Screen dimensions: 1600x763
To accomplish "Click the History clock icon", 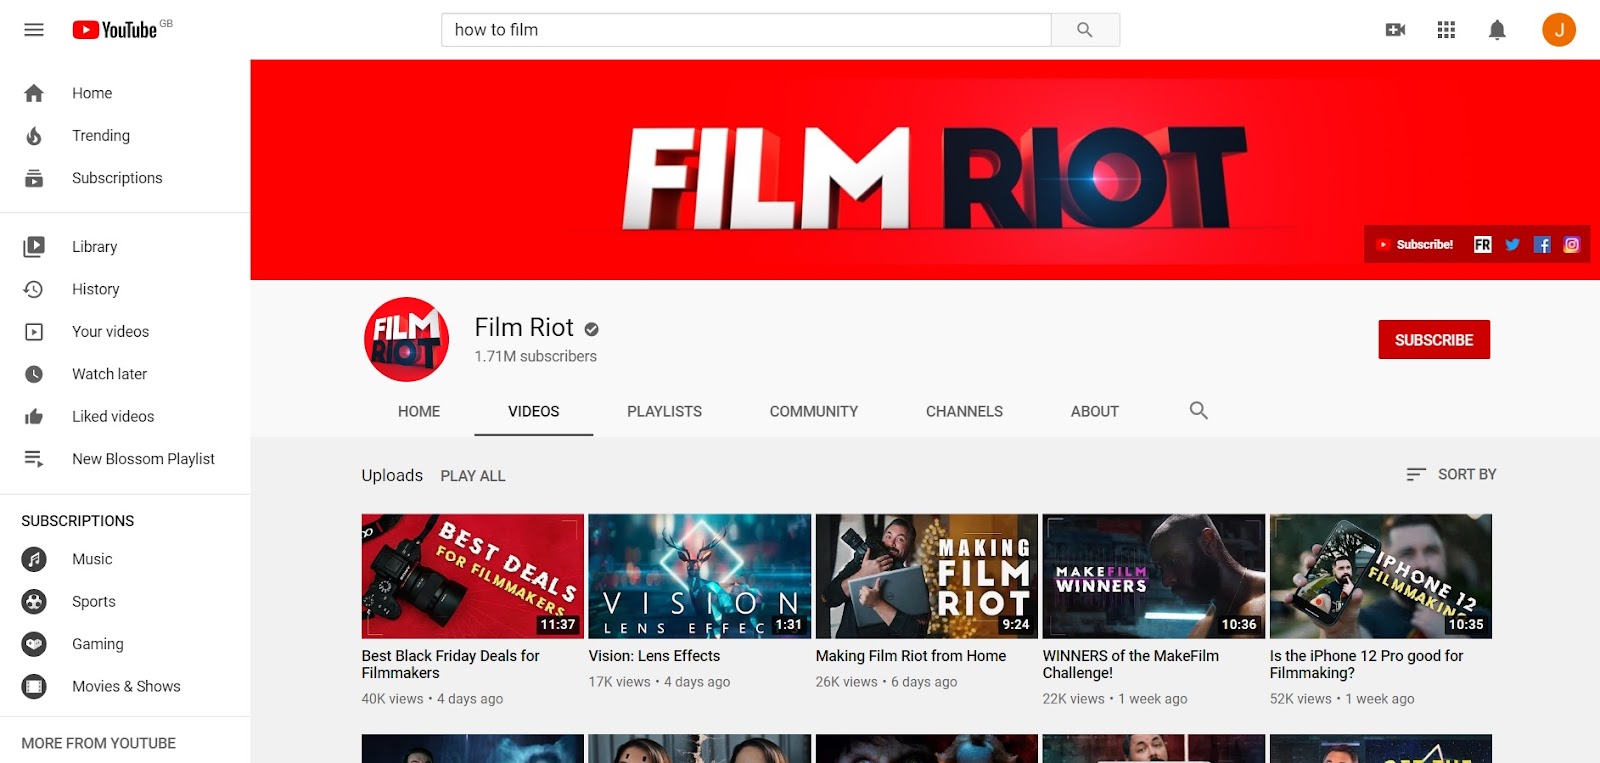I will [x=34, y=289].
